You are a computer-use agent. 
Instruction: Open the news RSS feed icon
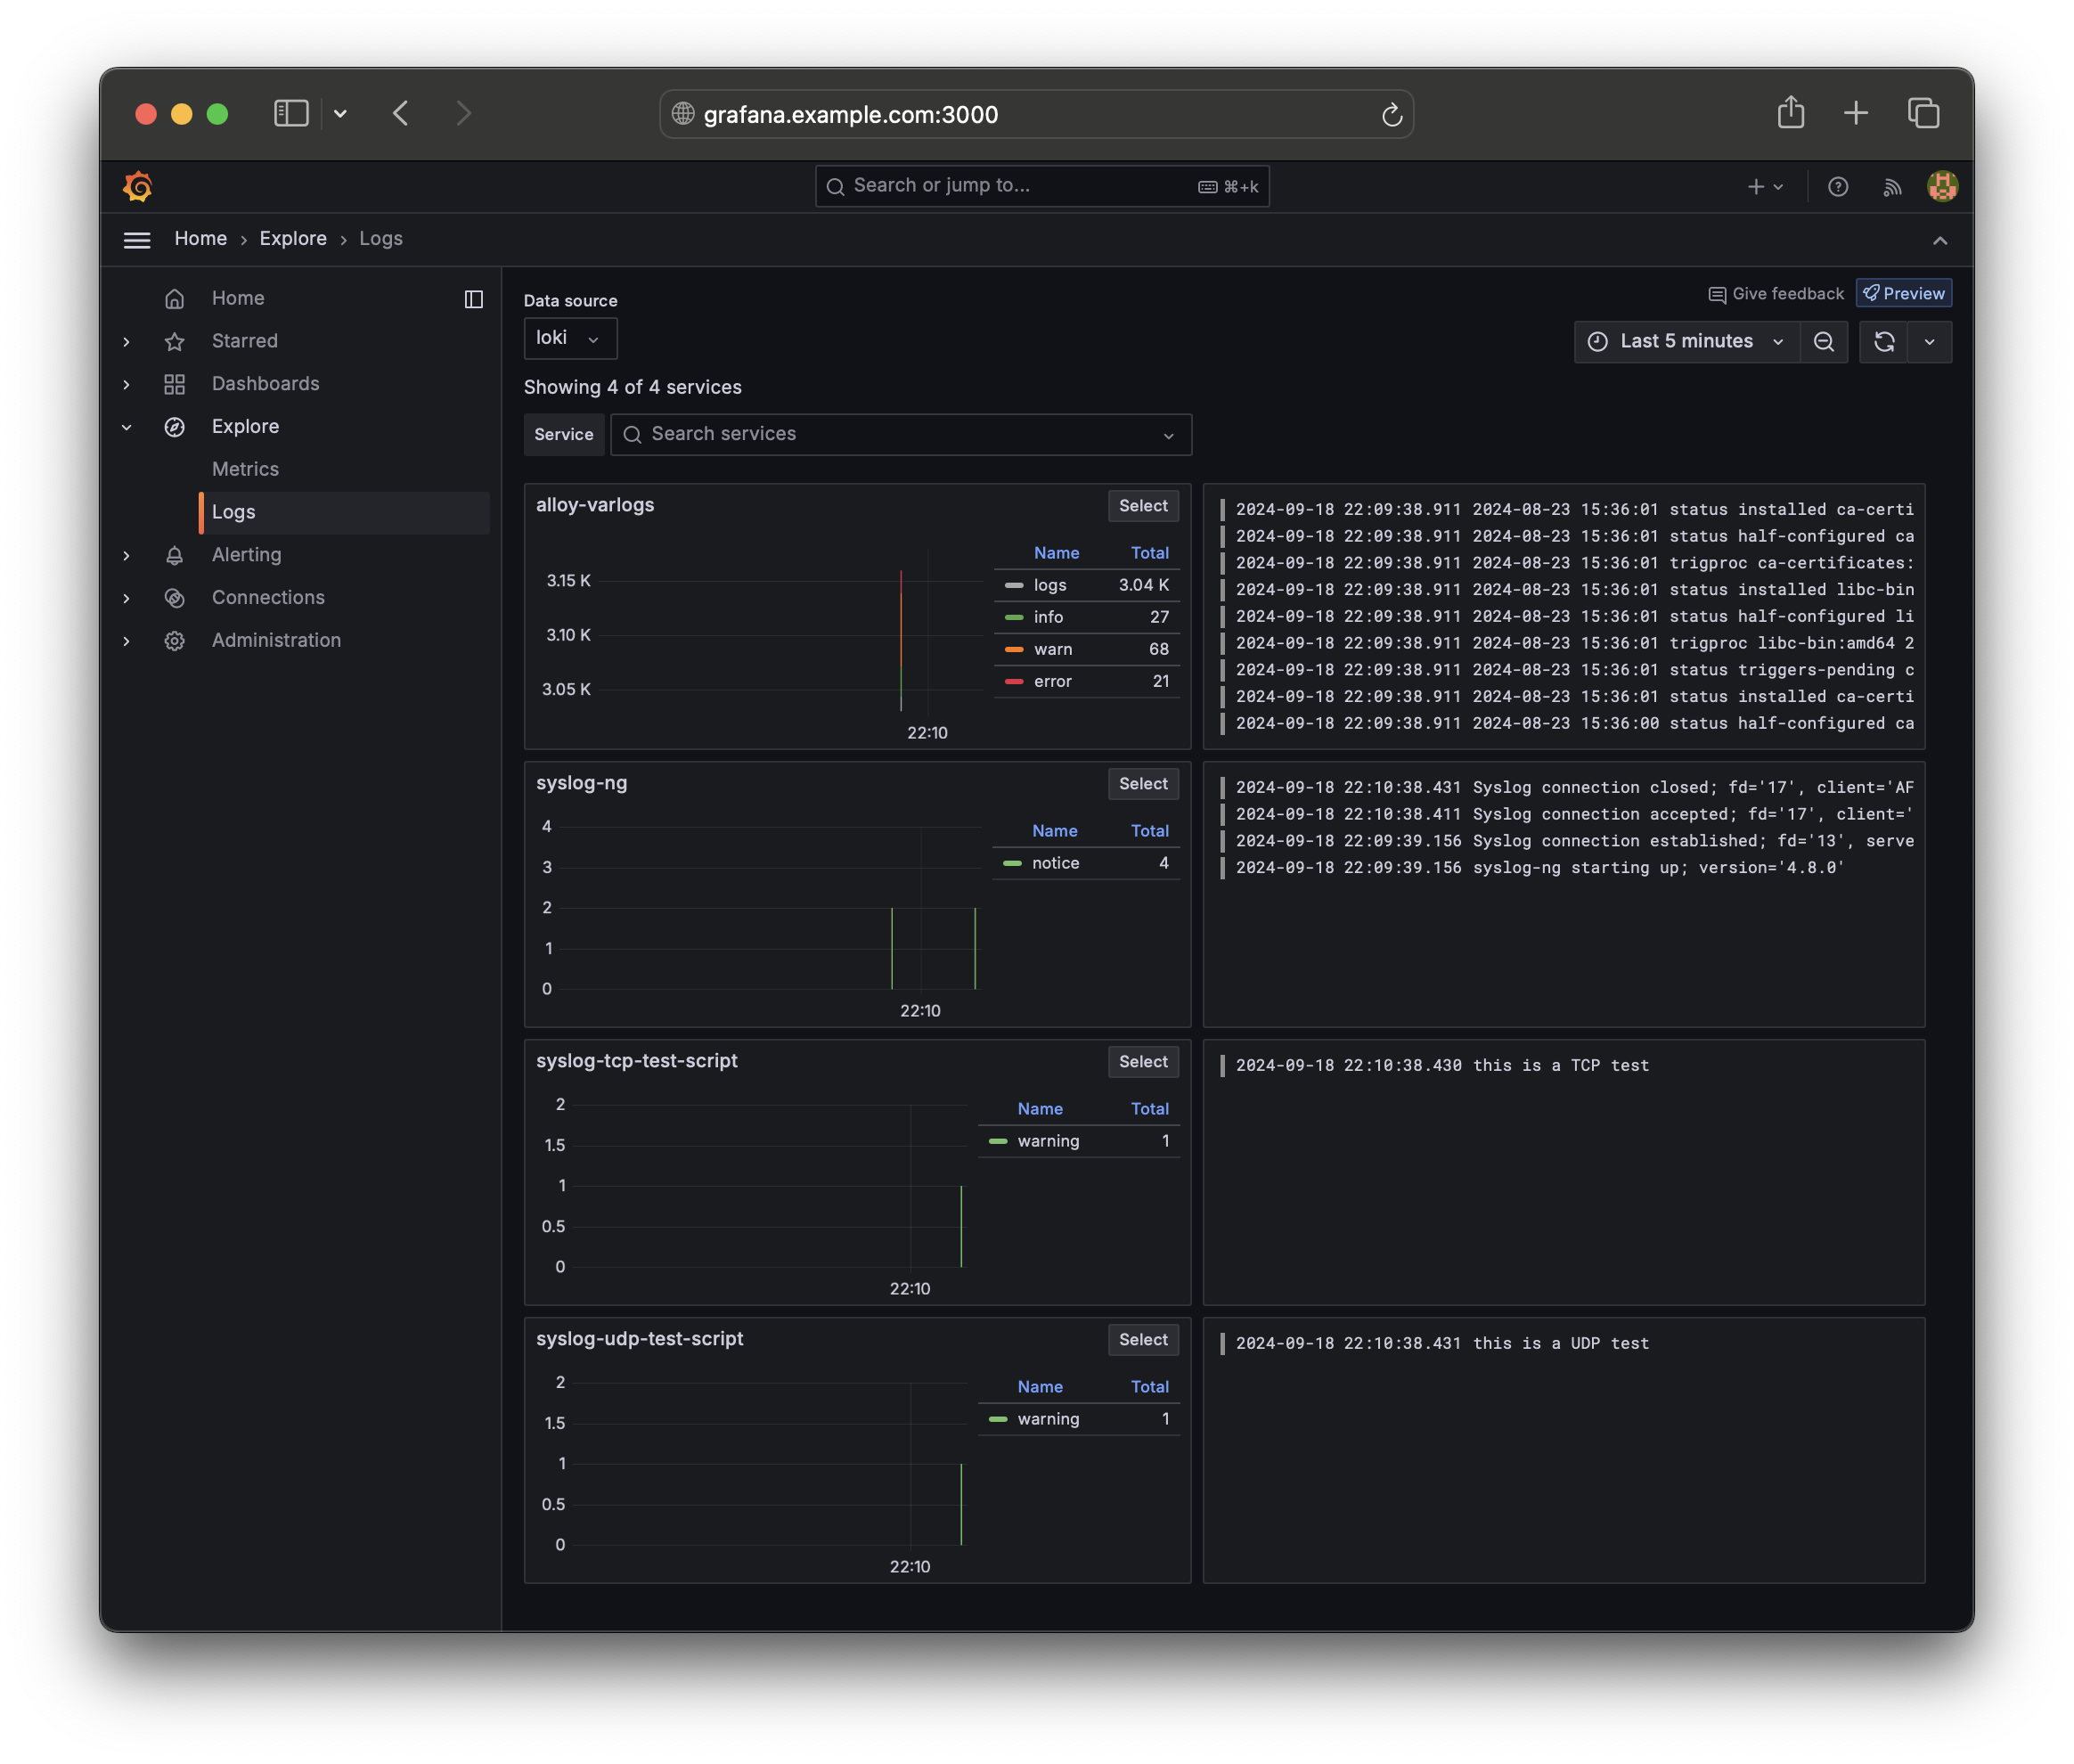point(1891,187)
